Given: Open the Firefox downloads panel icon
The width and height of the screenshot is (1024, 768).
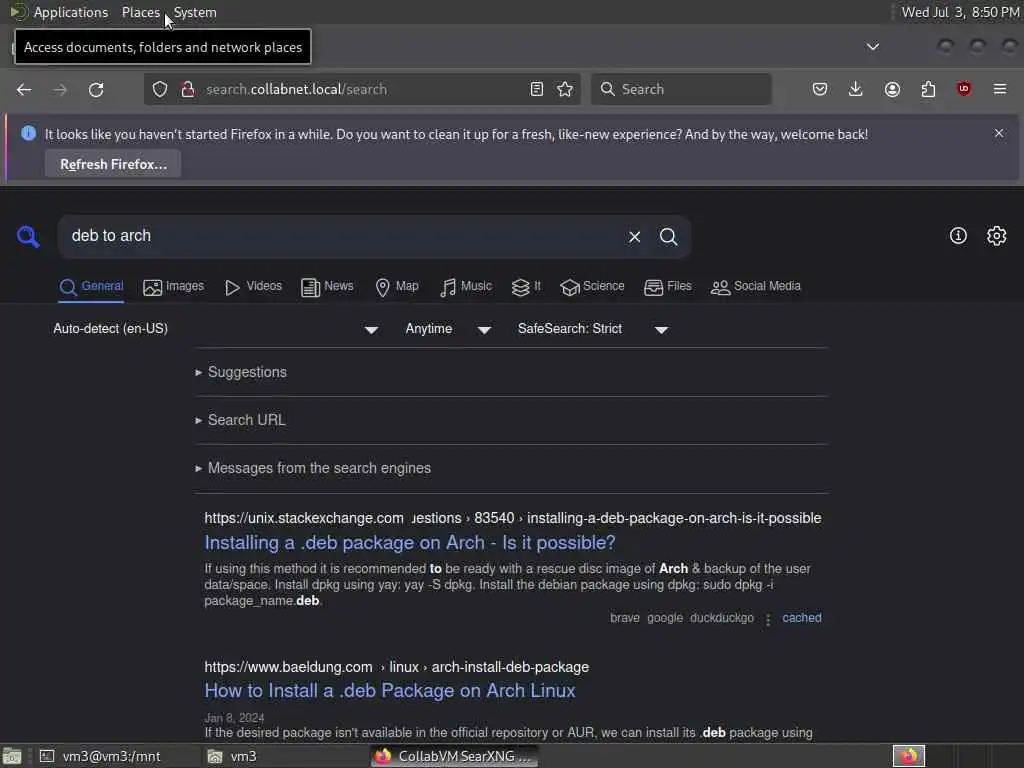Looking at the screenshot, I should [x=856, y=89].
